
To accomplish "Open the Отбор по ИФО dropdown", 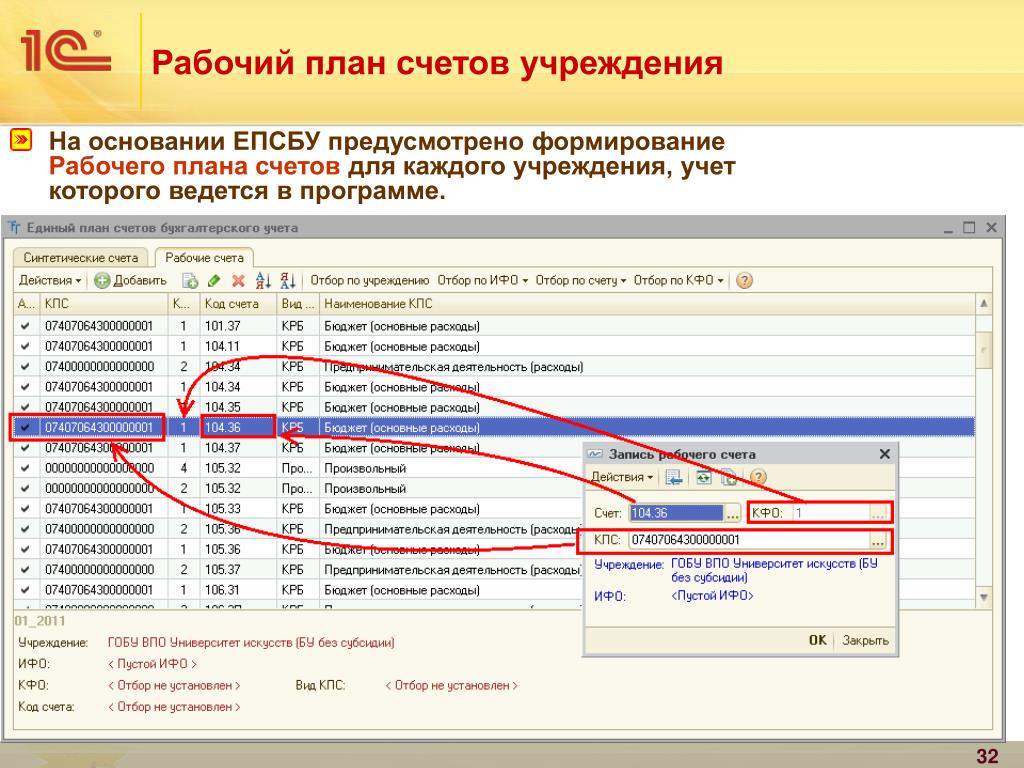I will (x=483, y=280).
